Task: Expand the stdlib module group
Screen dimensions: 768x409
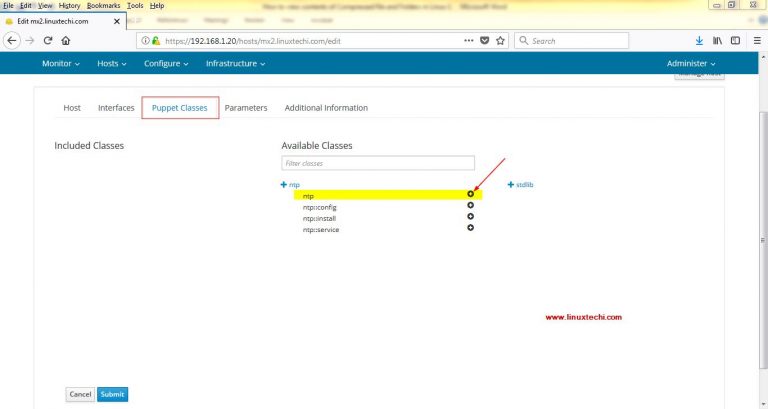Action: tap(520, 185)
